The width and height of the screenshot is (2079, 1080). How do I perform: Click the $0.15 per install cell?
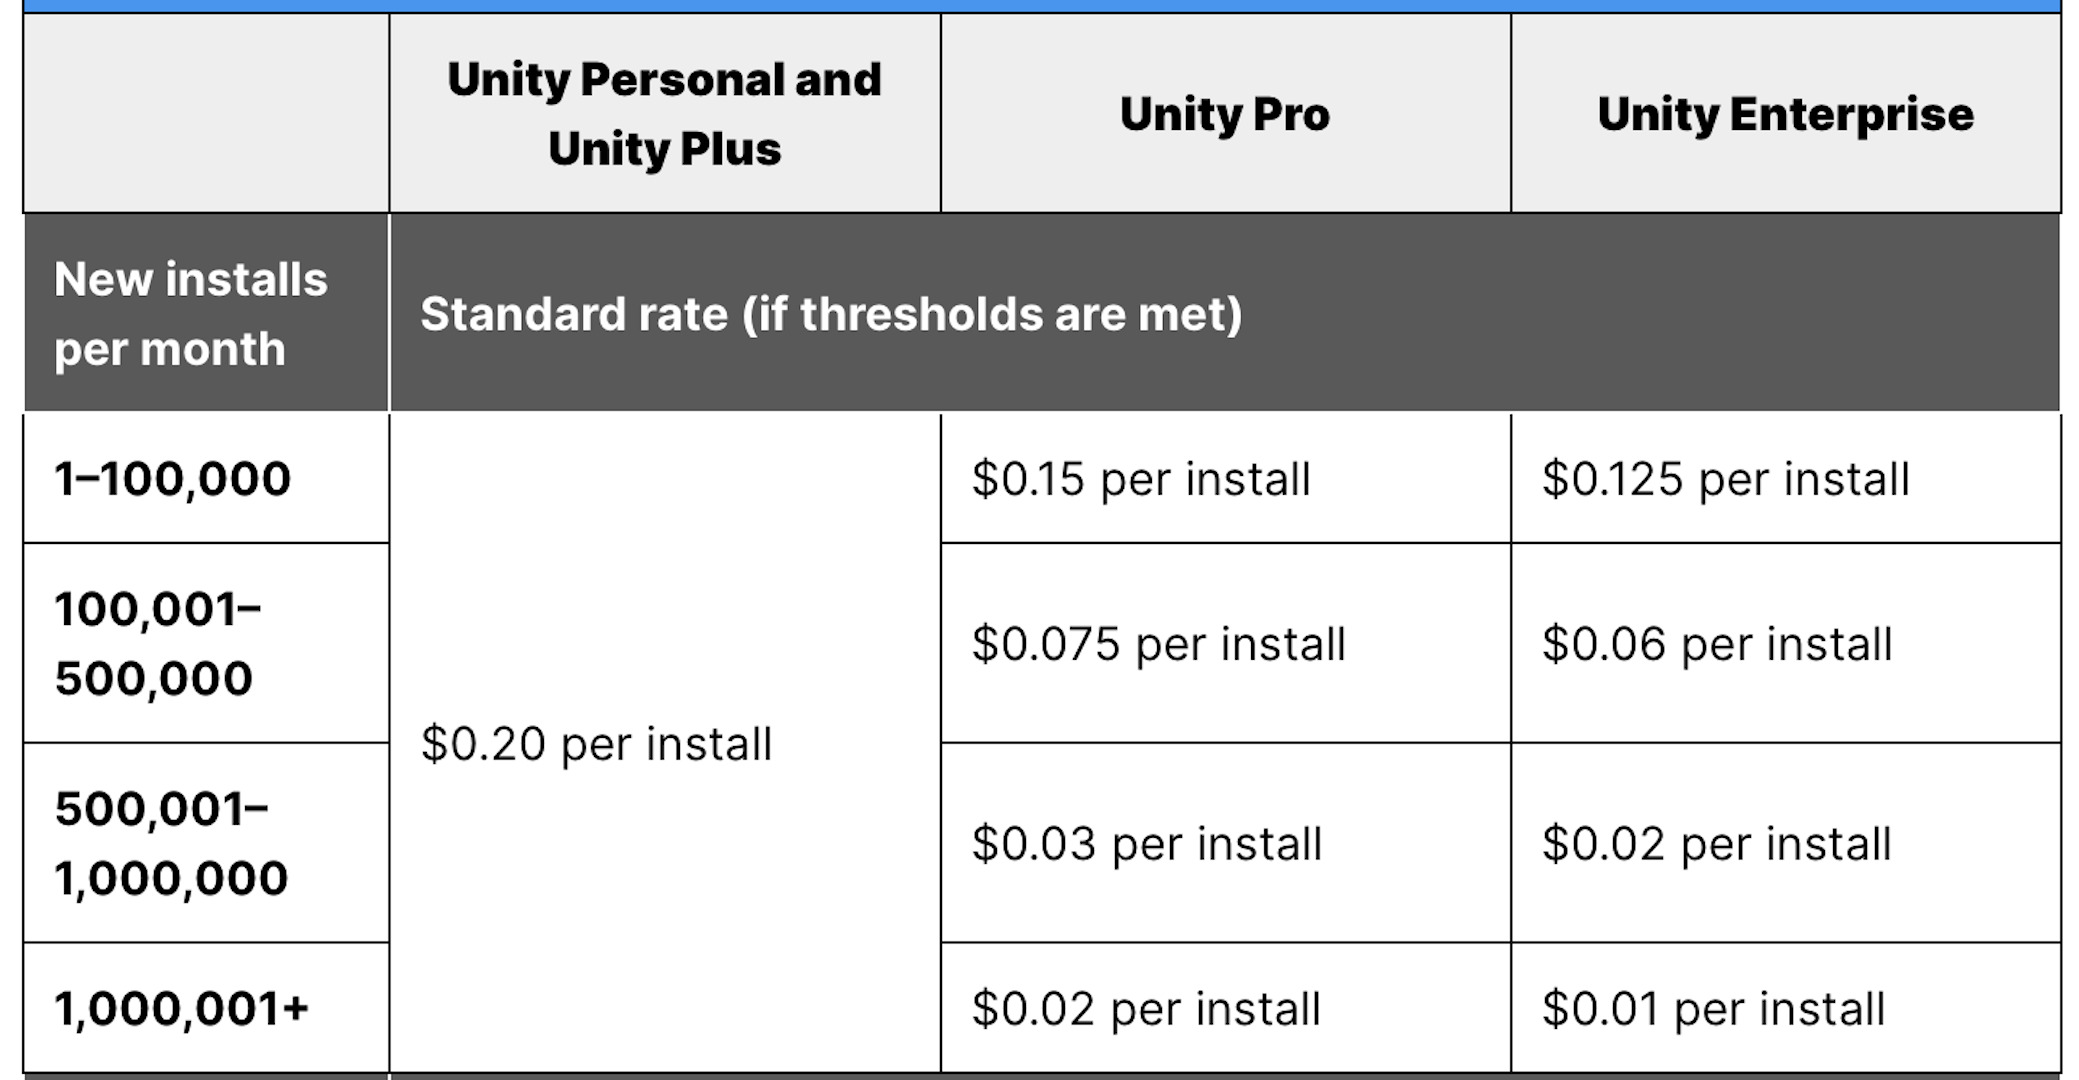(1225, 478)
